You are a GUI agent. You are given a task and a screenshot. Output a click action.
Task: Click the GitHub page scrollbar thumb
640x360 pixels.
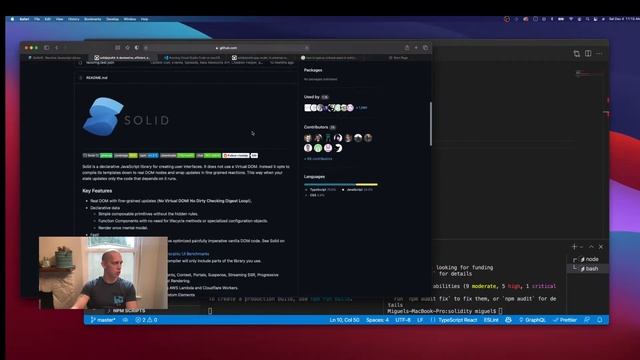click(431, 124)
